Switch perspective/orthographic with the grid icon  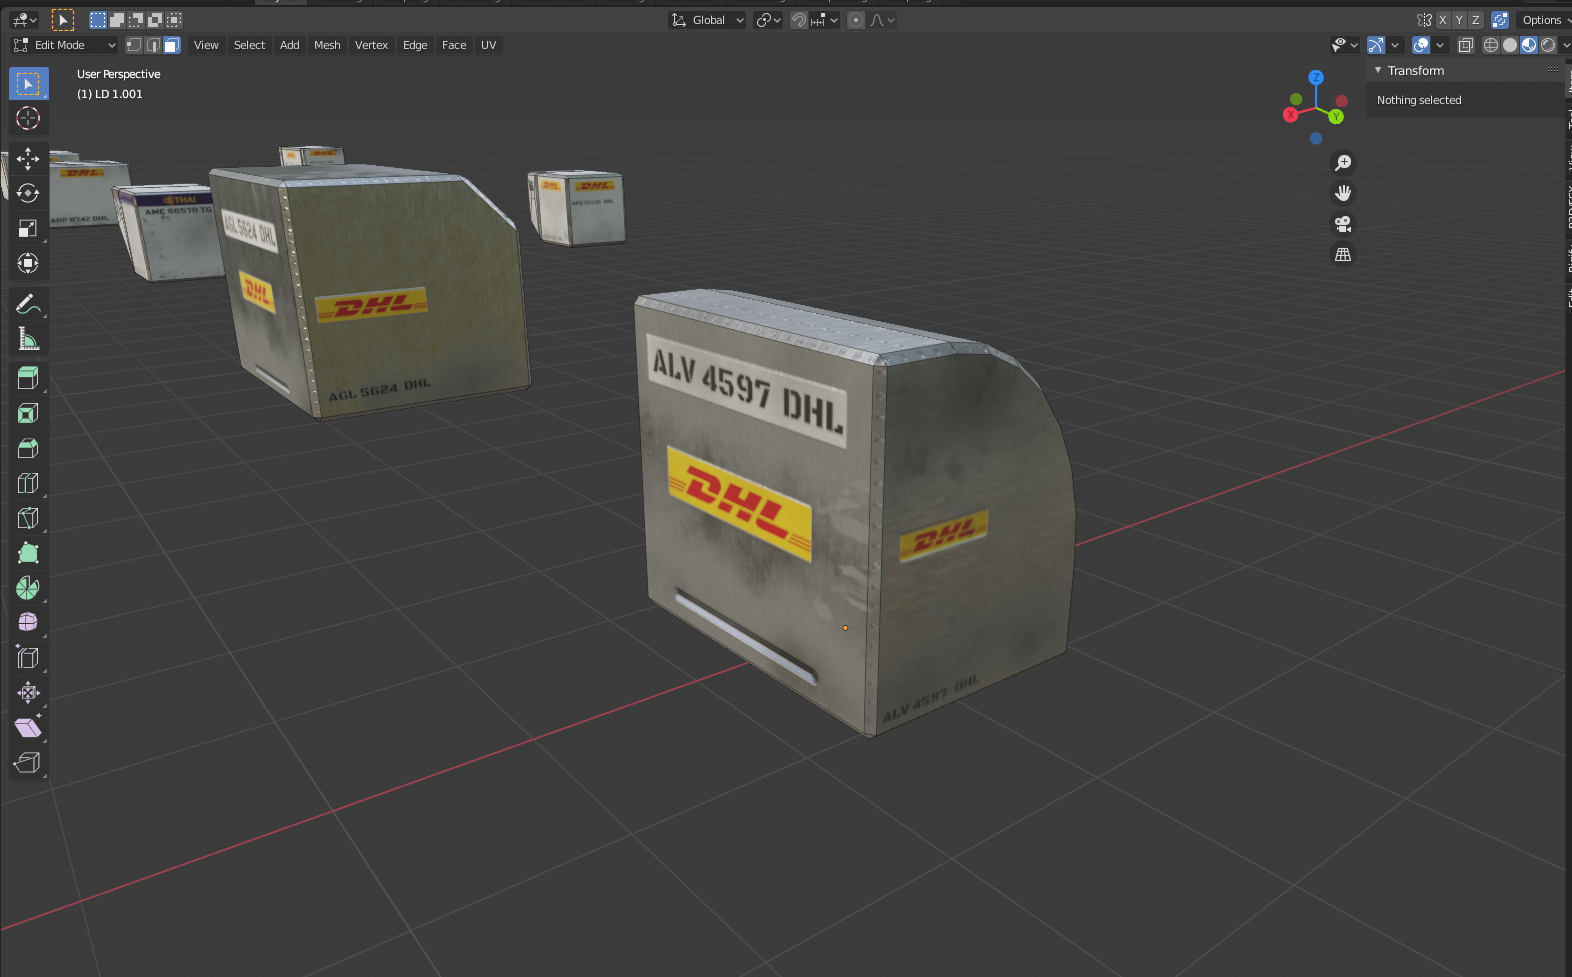(1343, 255)
